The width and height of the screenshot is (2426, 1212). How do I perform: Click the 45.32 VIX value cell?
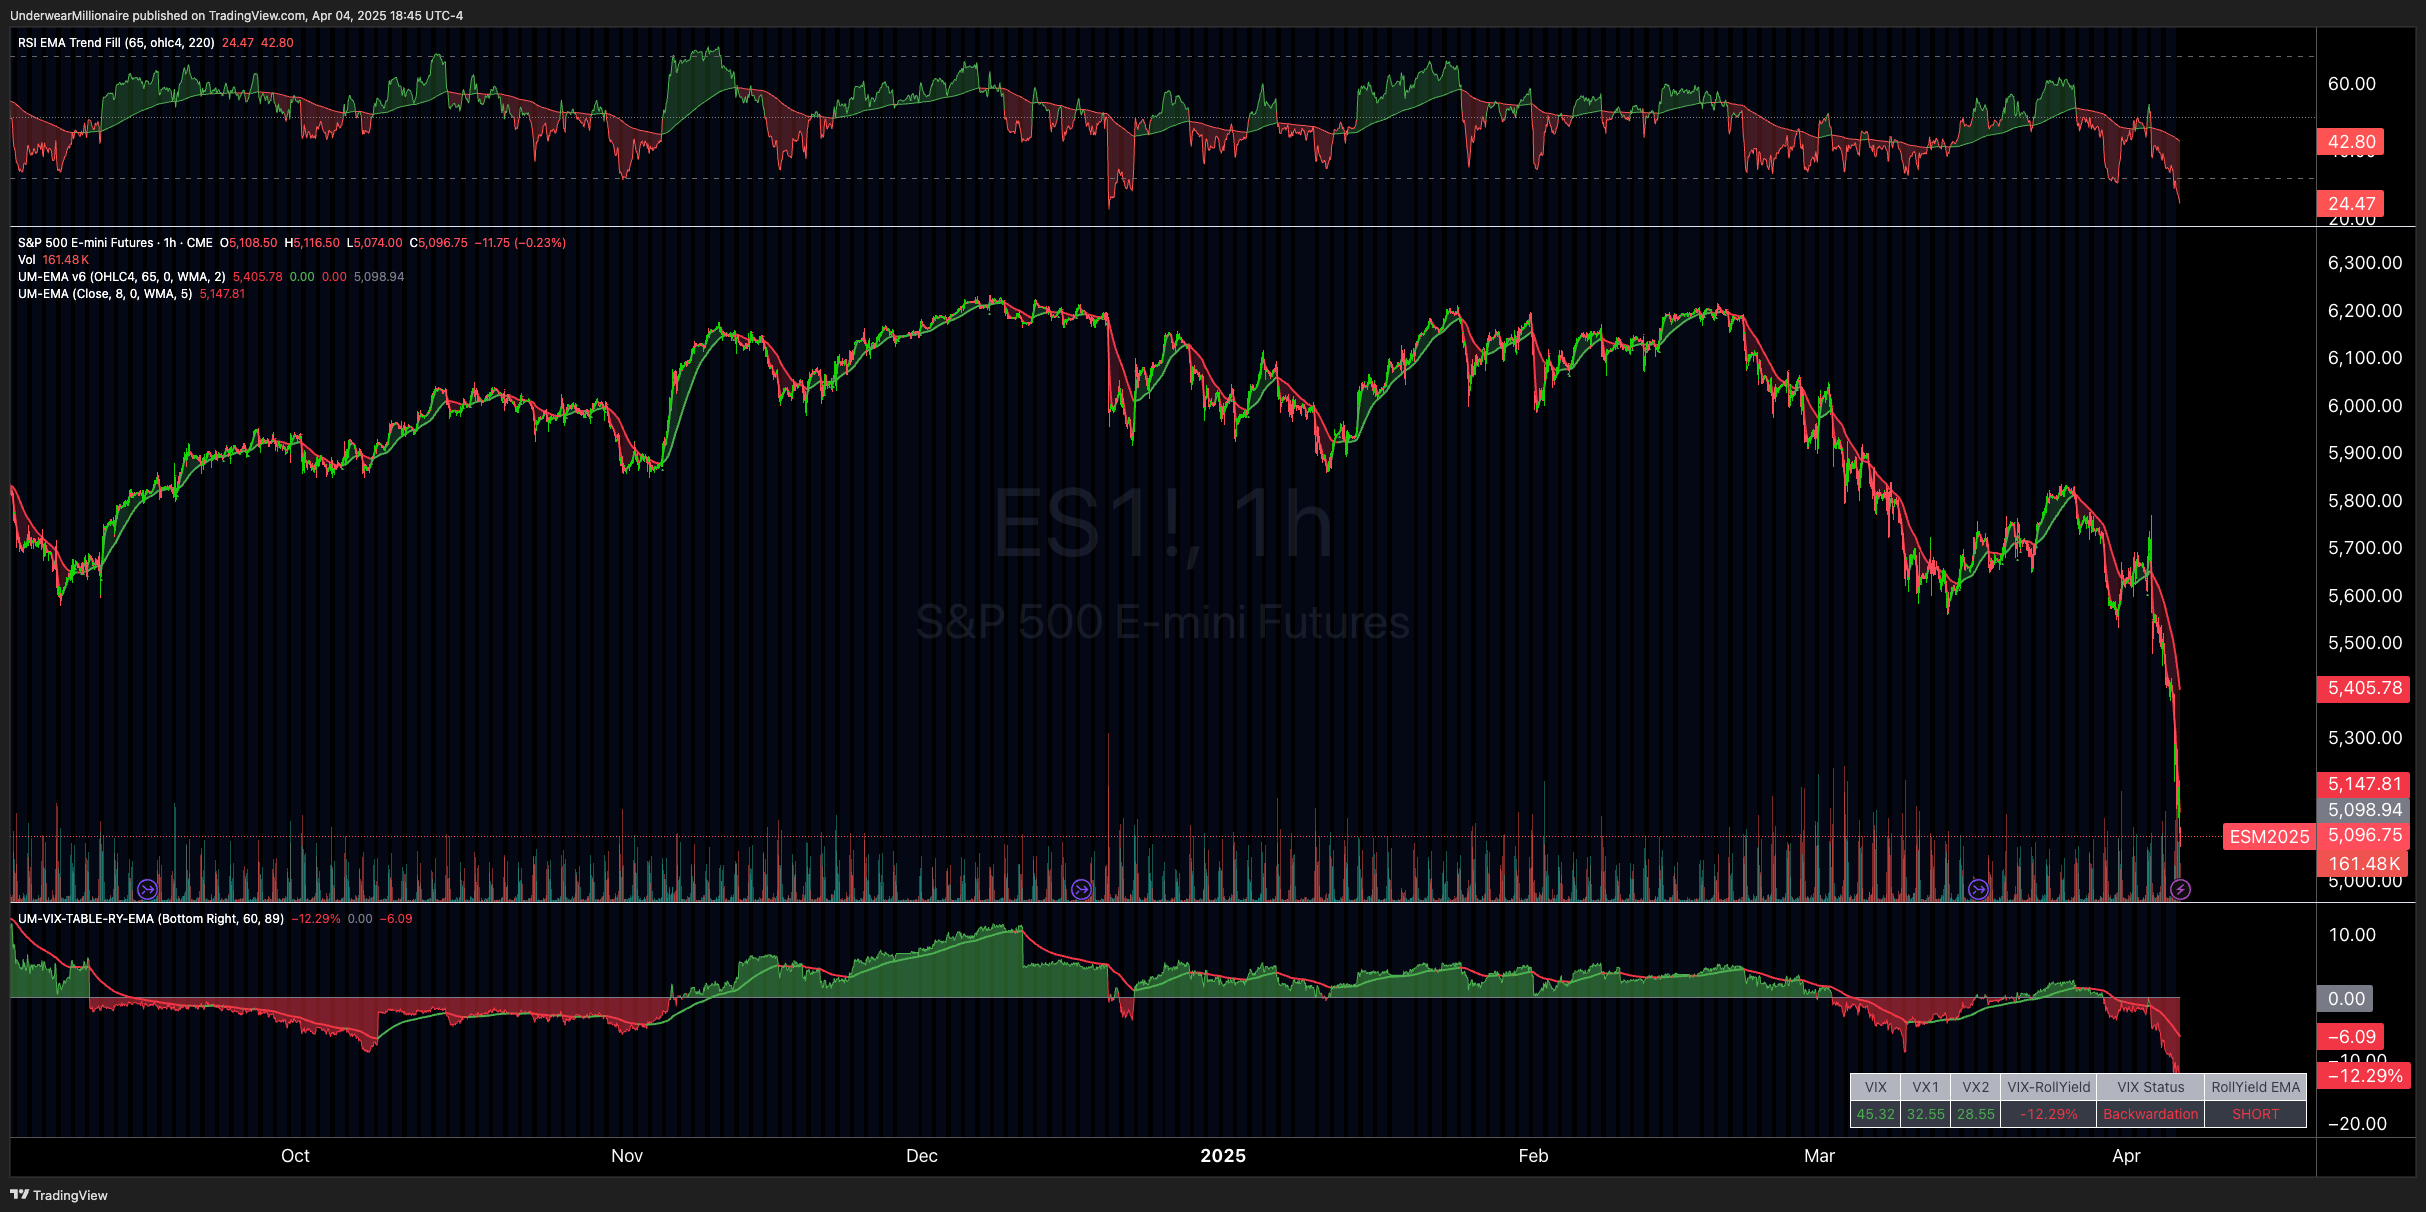pos(1876,1114)
